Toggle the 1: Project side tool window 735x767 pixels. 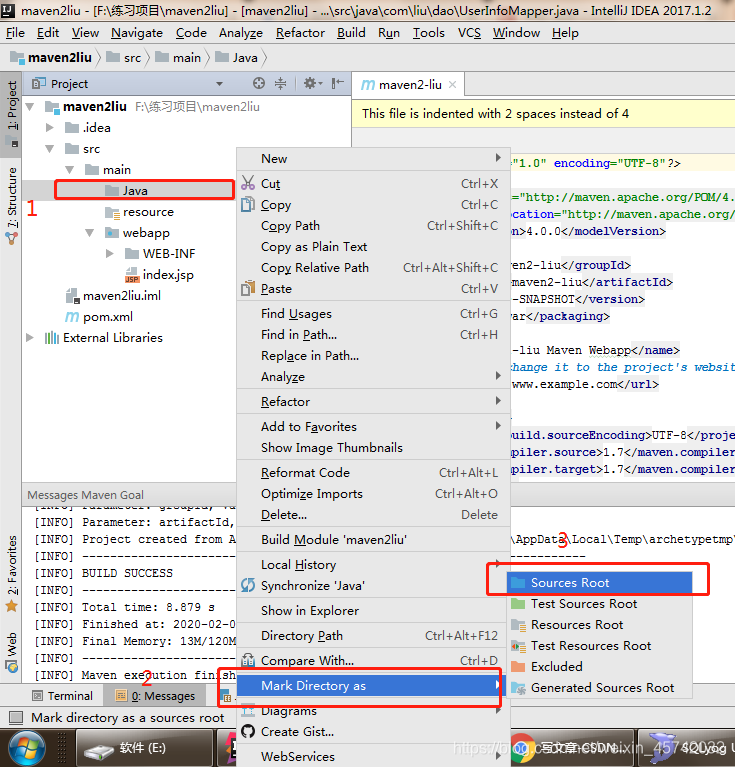point(11,113)
